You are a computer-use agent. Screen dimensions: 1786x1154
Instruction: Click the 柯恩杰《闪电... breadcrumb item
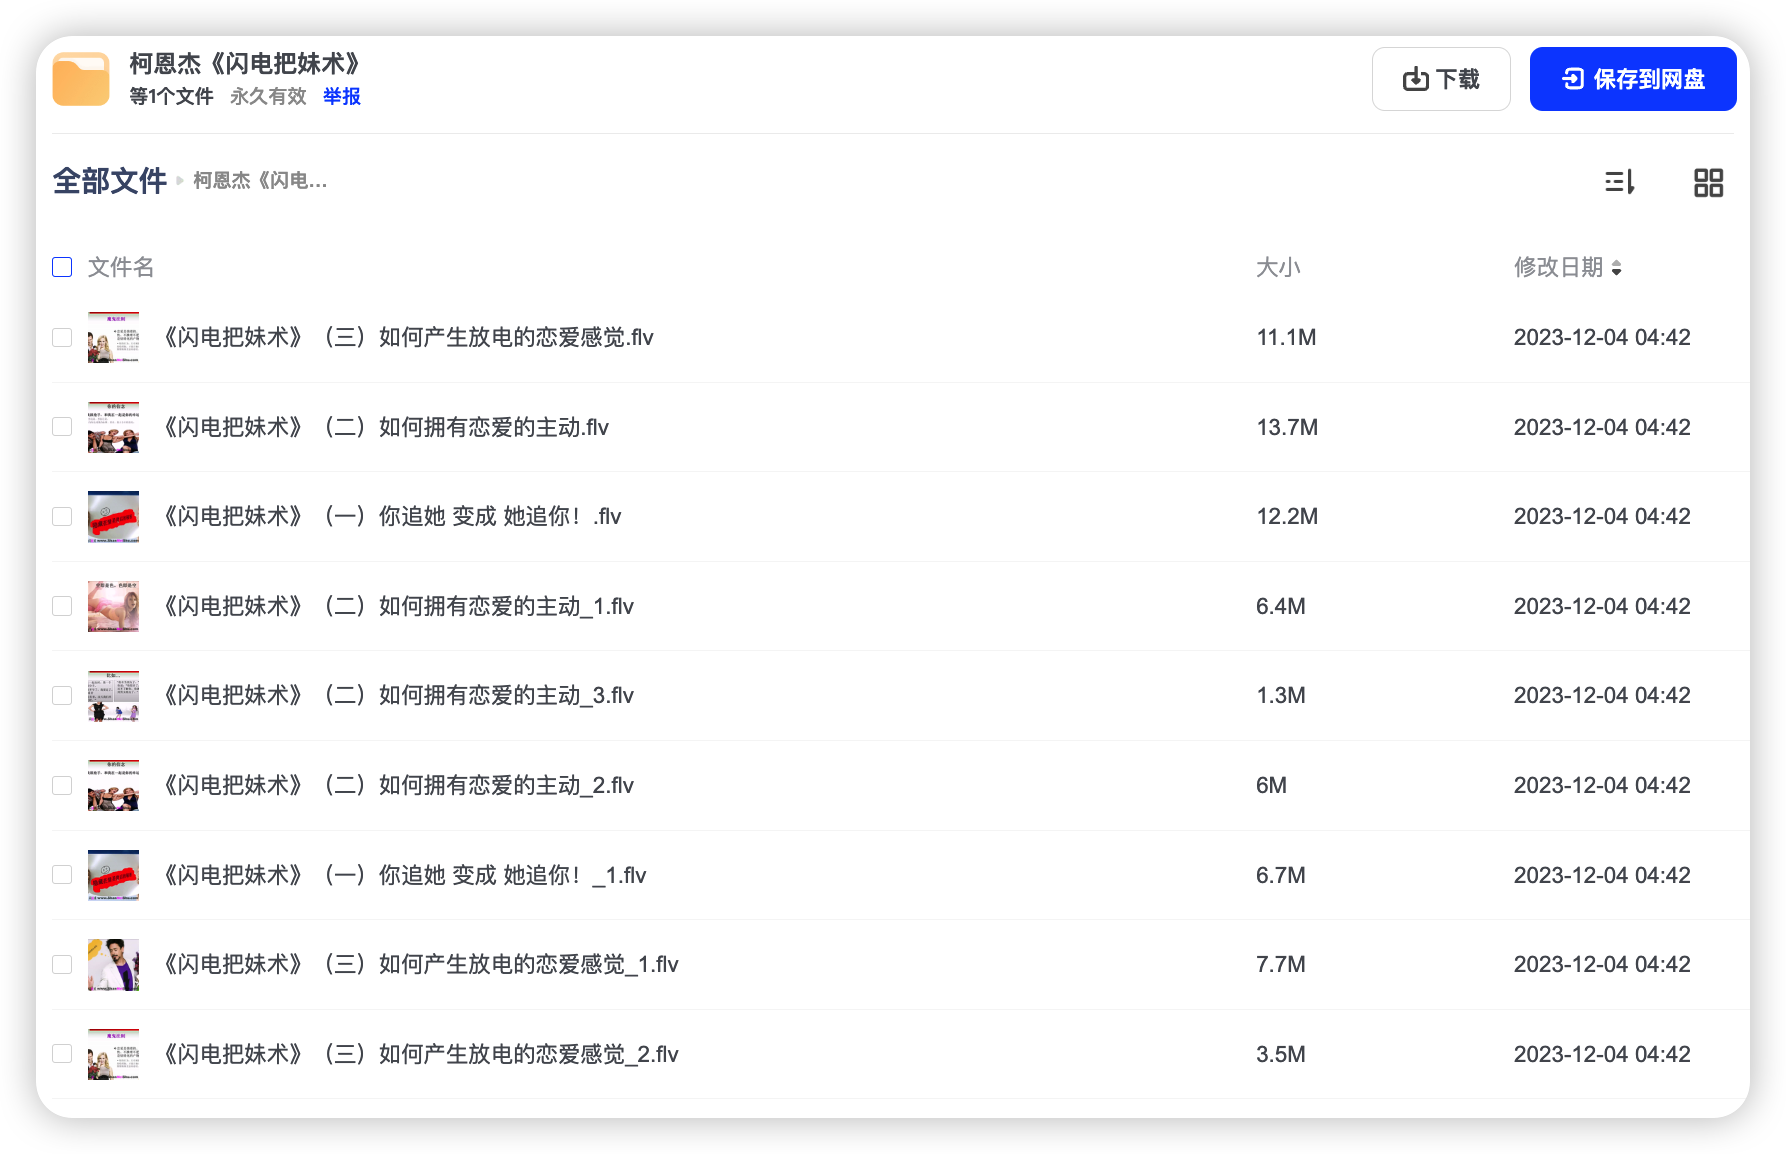pos(260,181)
